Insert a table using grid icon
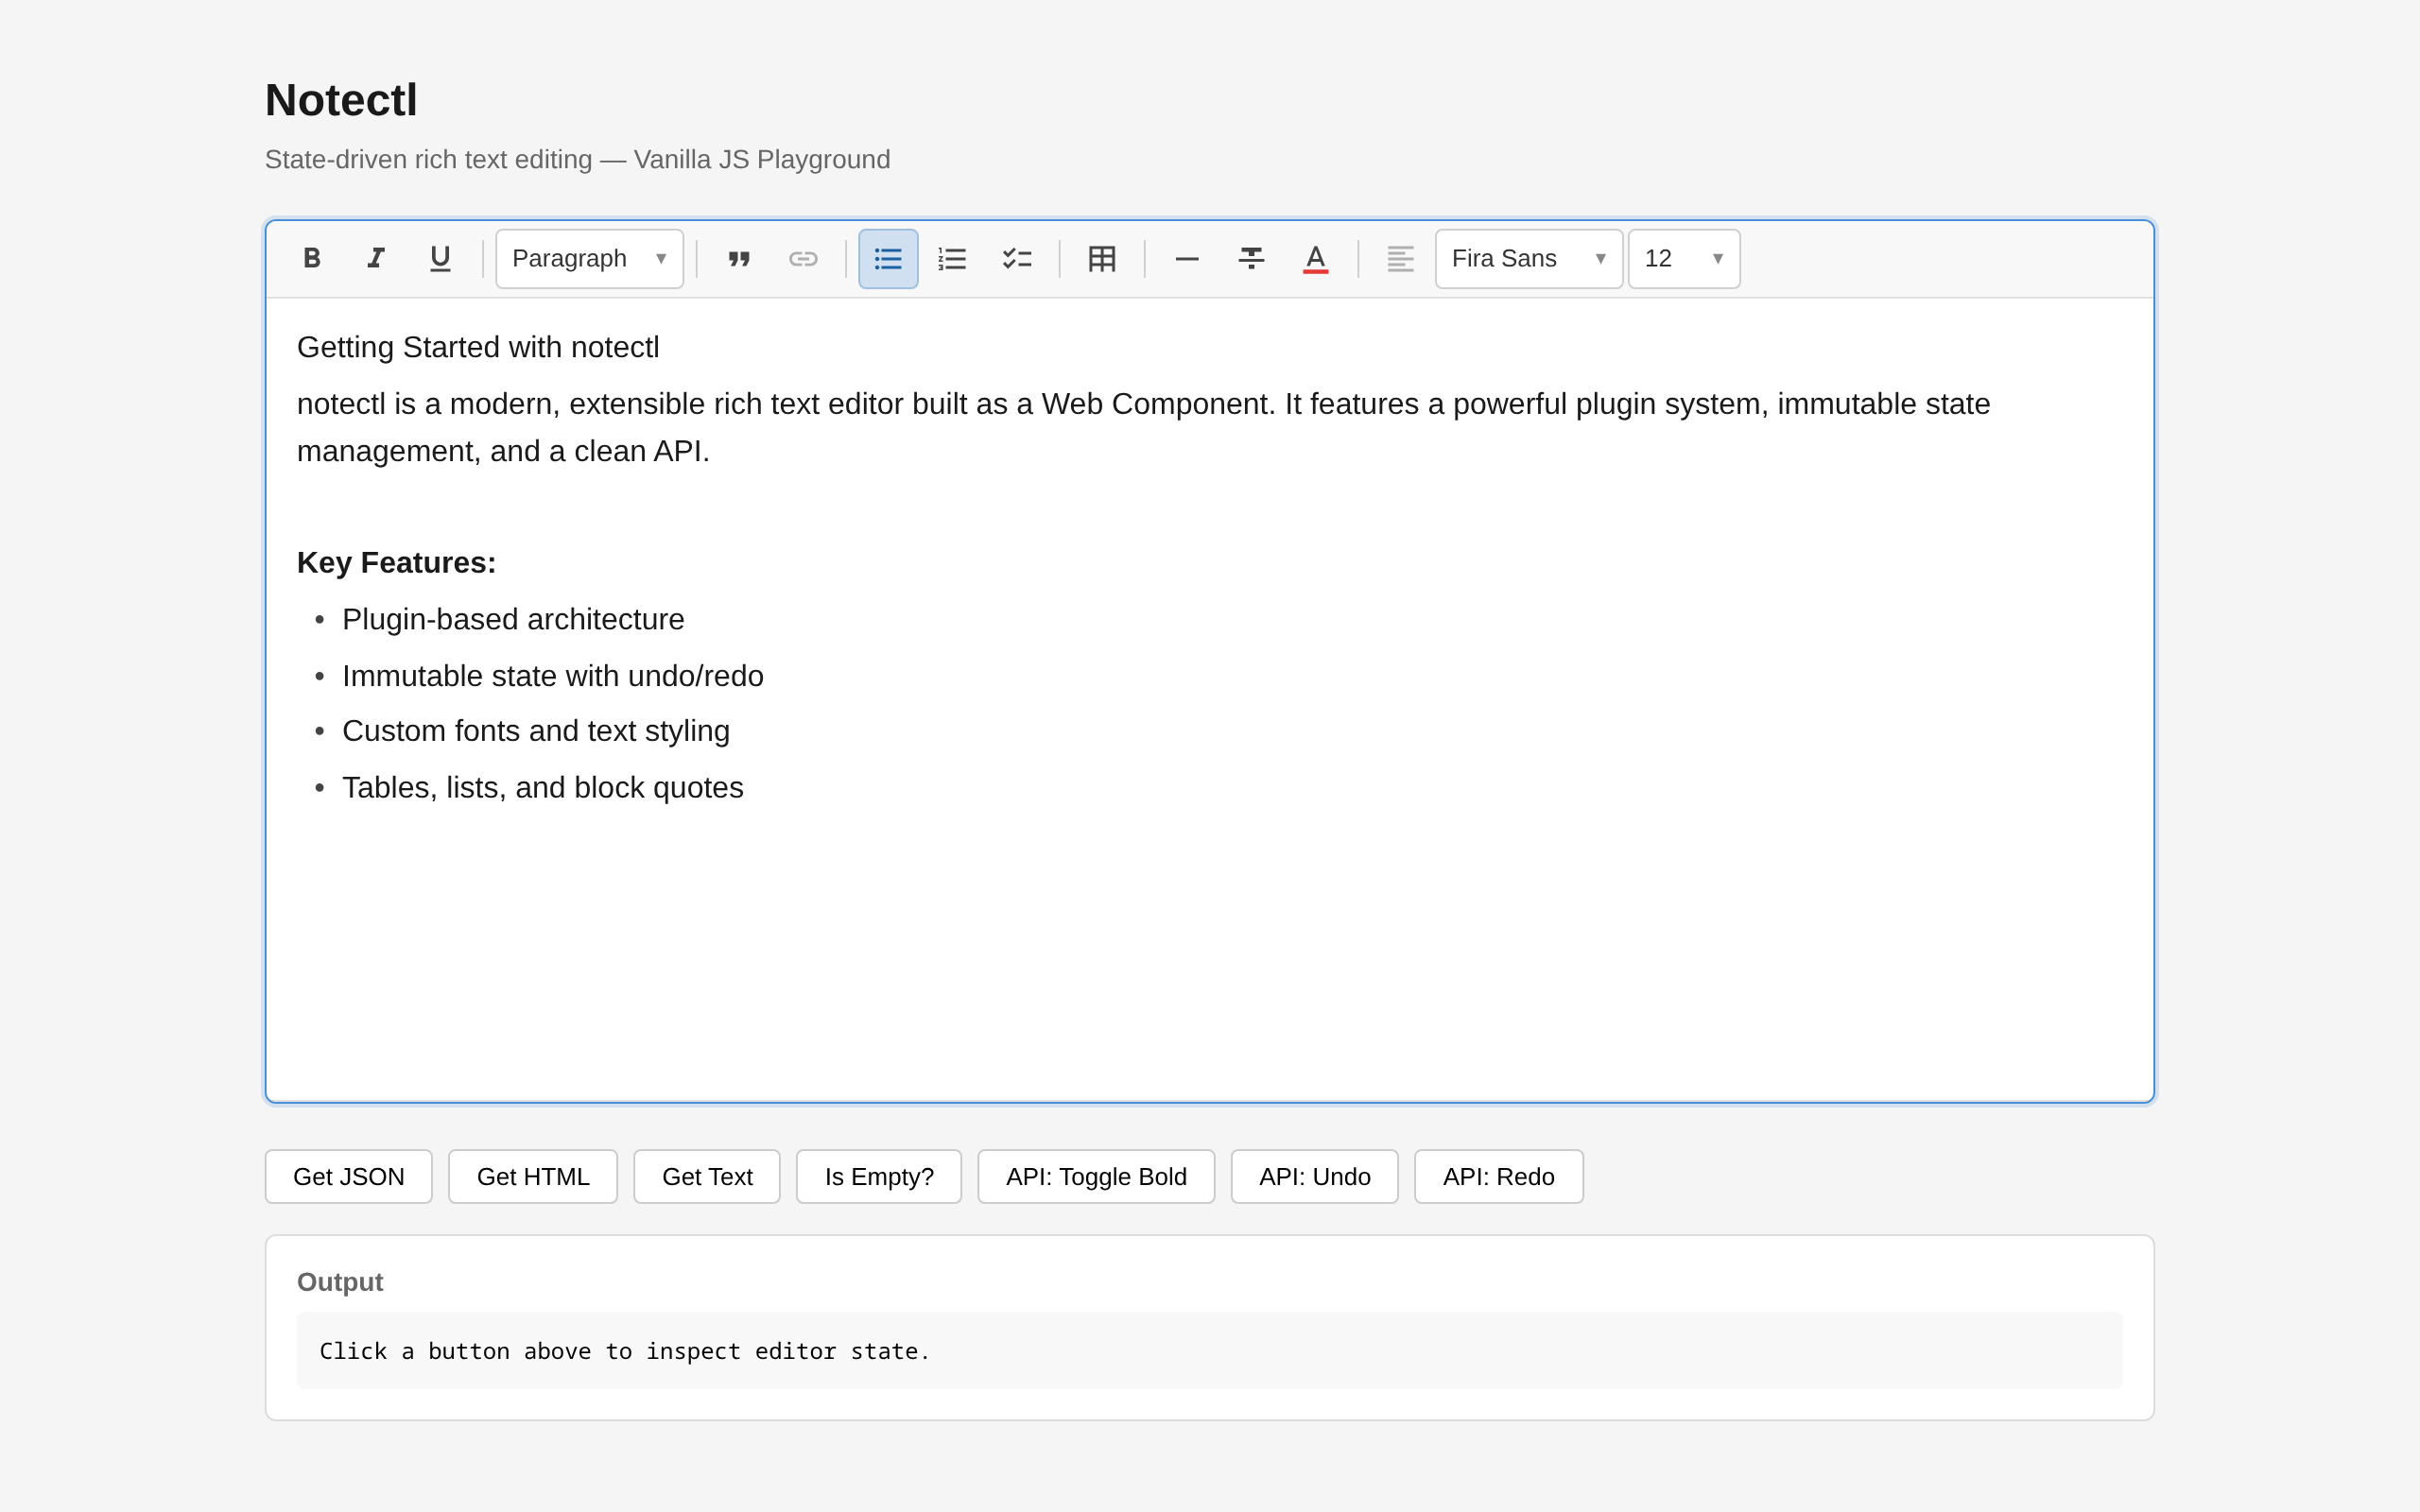The height and width of the screenshot is (1512, 2420). (1102, 259)
